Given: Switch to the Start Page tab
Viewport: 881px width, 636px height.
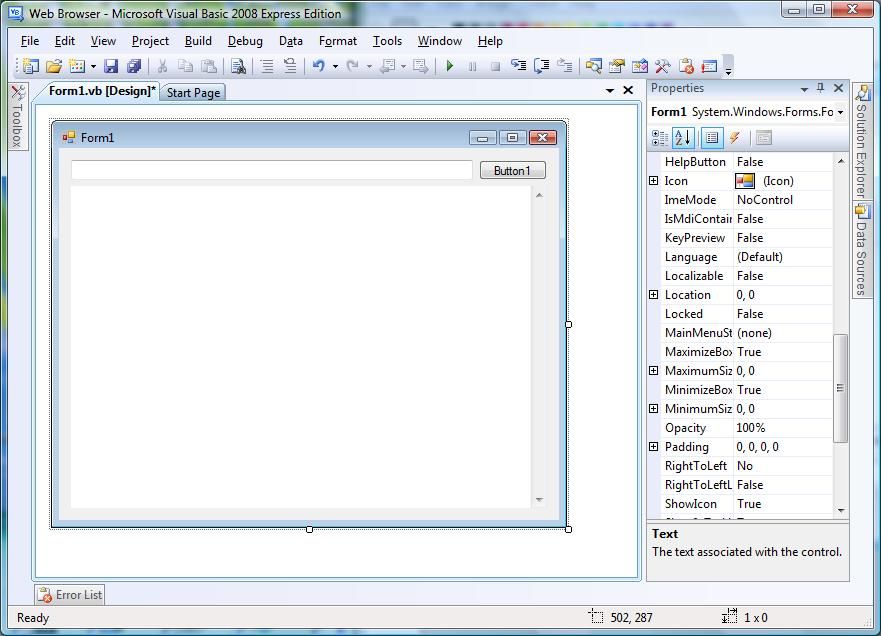Looking at the screenshot, I should point(193,93).
